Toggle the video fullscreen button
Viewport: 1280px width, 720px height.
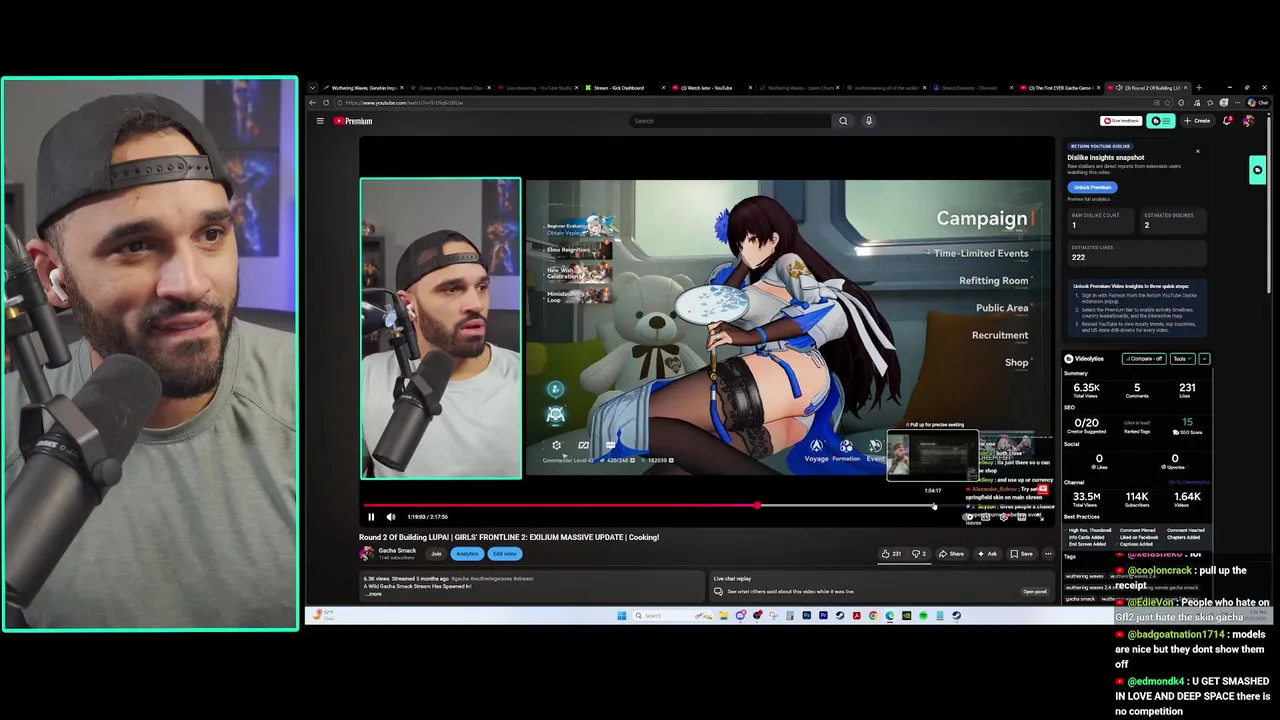1041,517
